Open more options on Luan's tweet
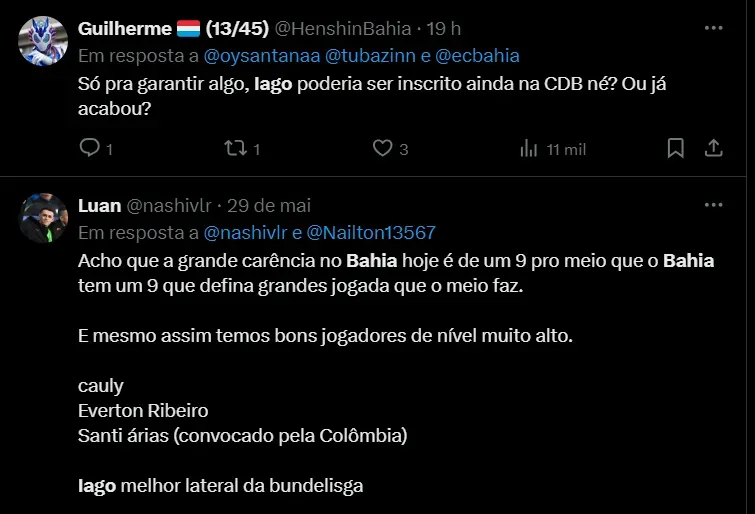The image size is (755, 514). (x=713, y=205)
